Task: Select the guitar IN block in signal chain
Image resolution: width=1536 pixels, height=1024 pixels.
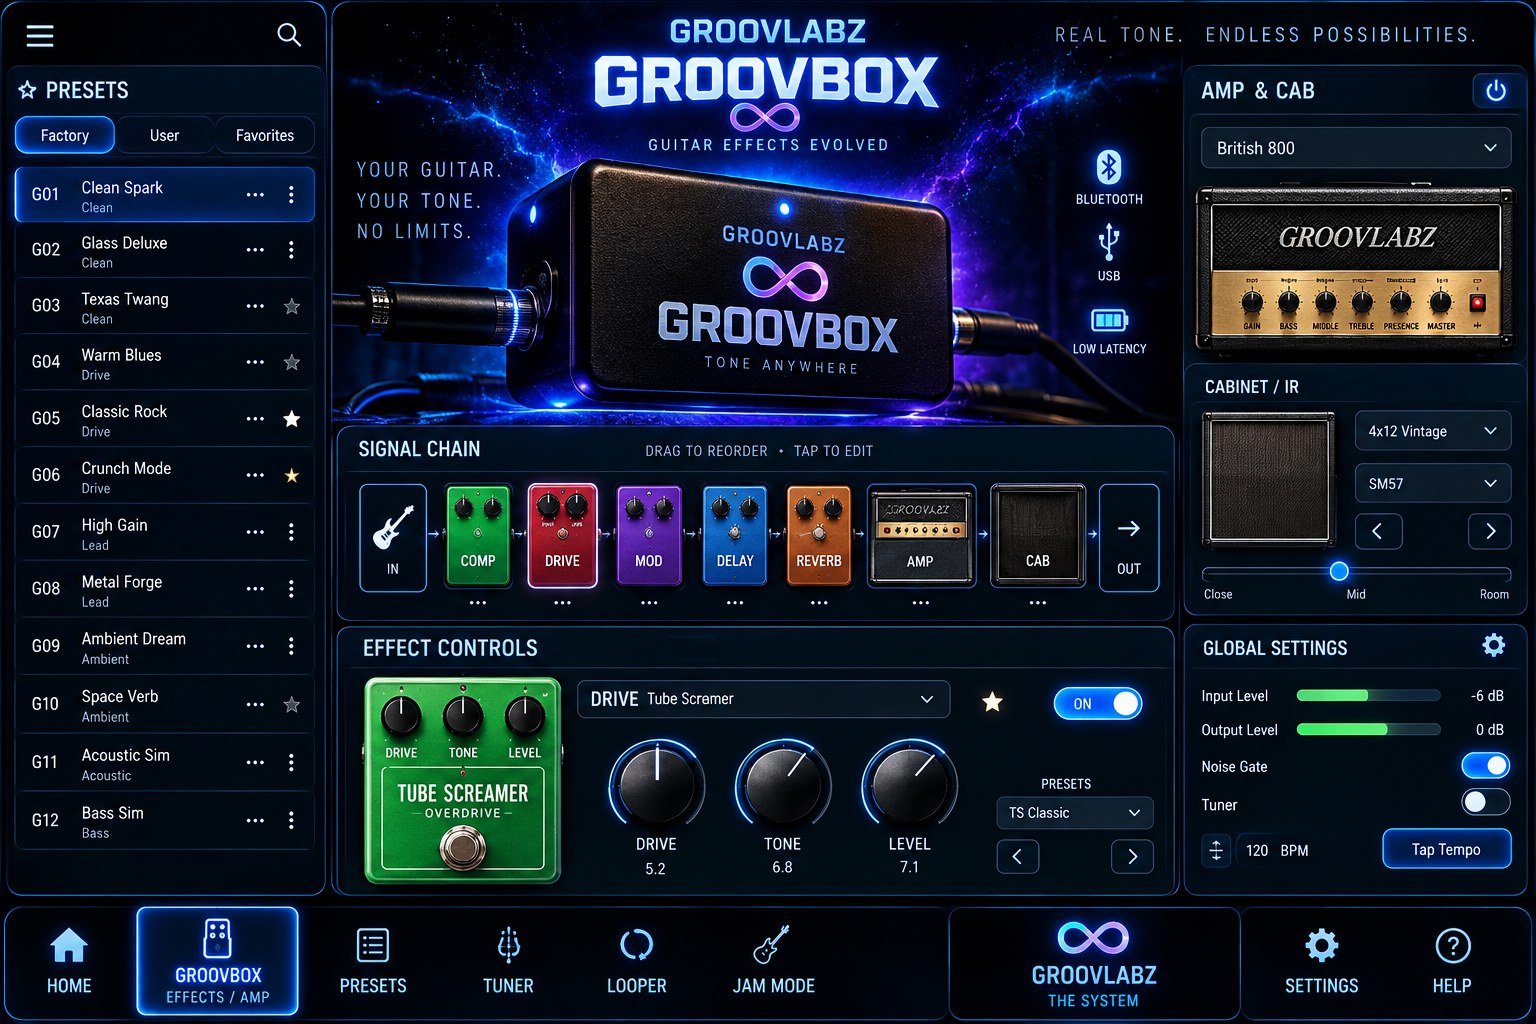Action: point(393,538)
